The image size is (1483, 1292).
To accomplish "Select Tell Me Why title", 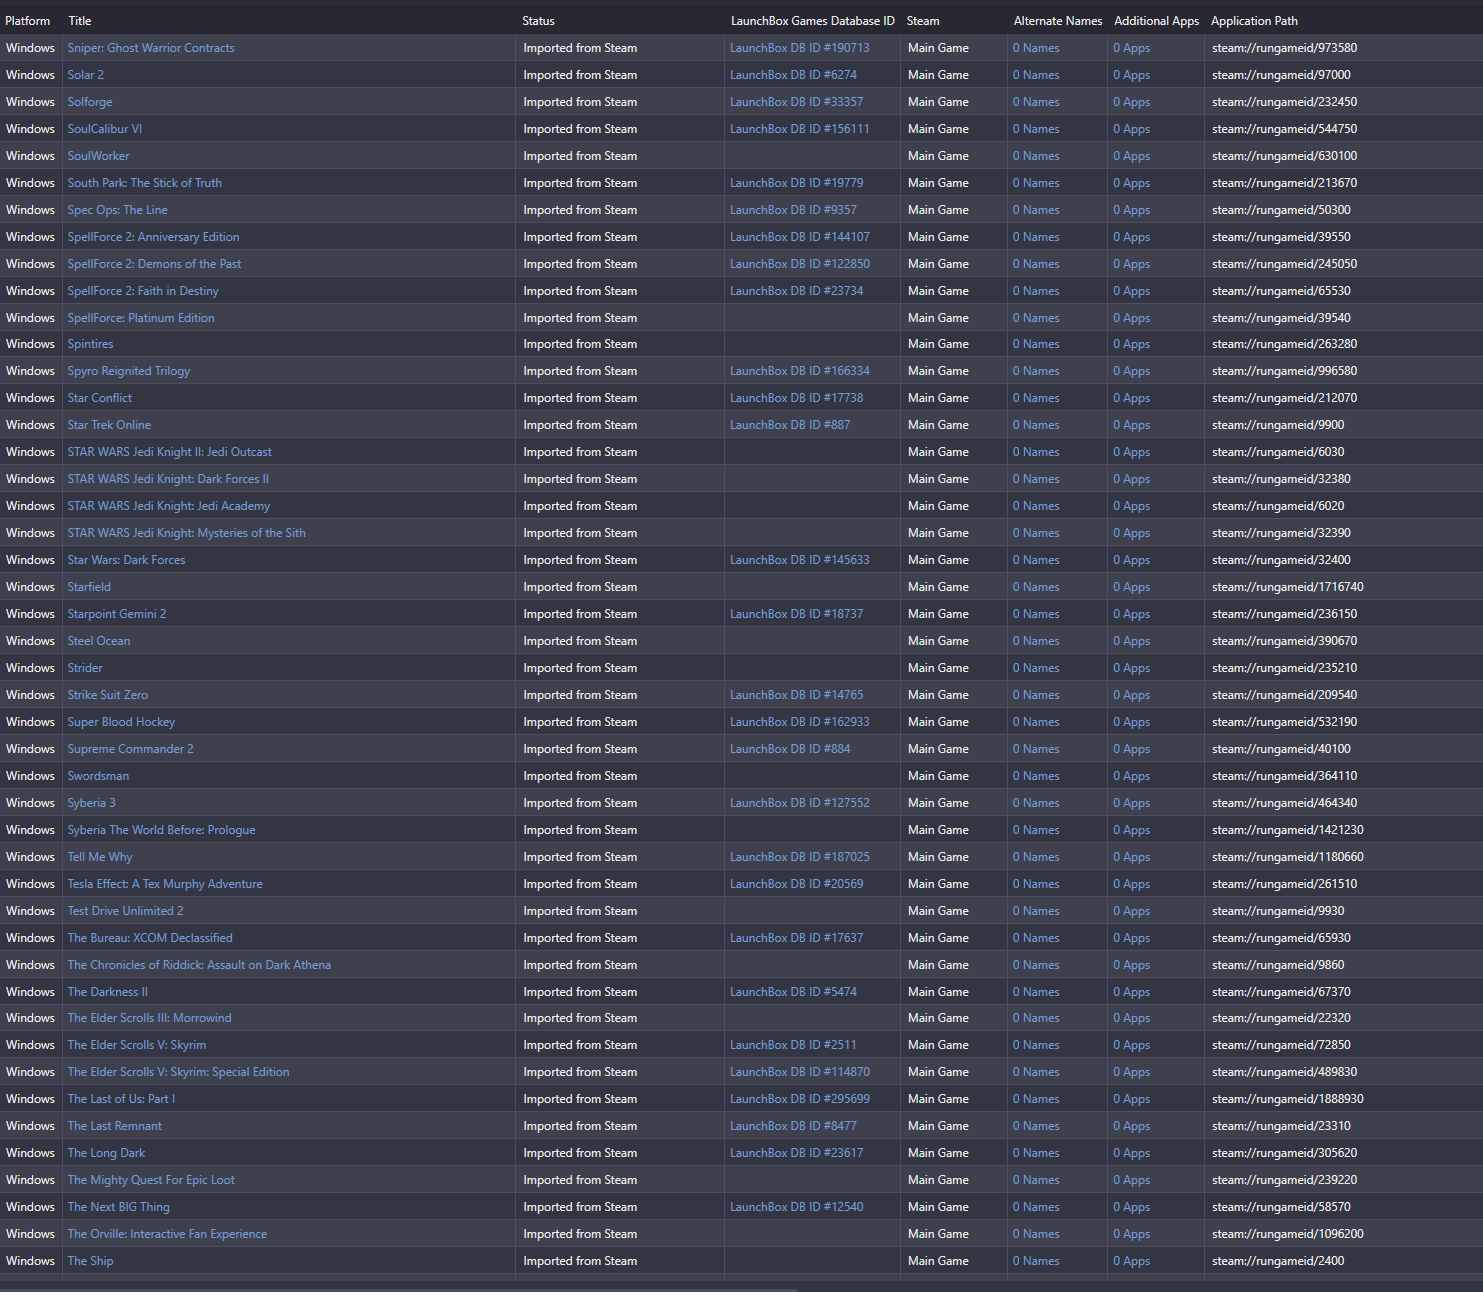I will tap(100, 857).
